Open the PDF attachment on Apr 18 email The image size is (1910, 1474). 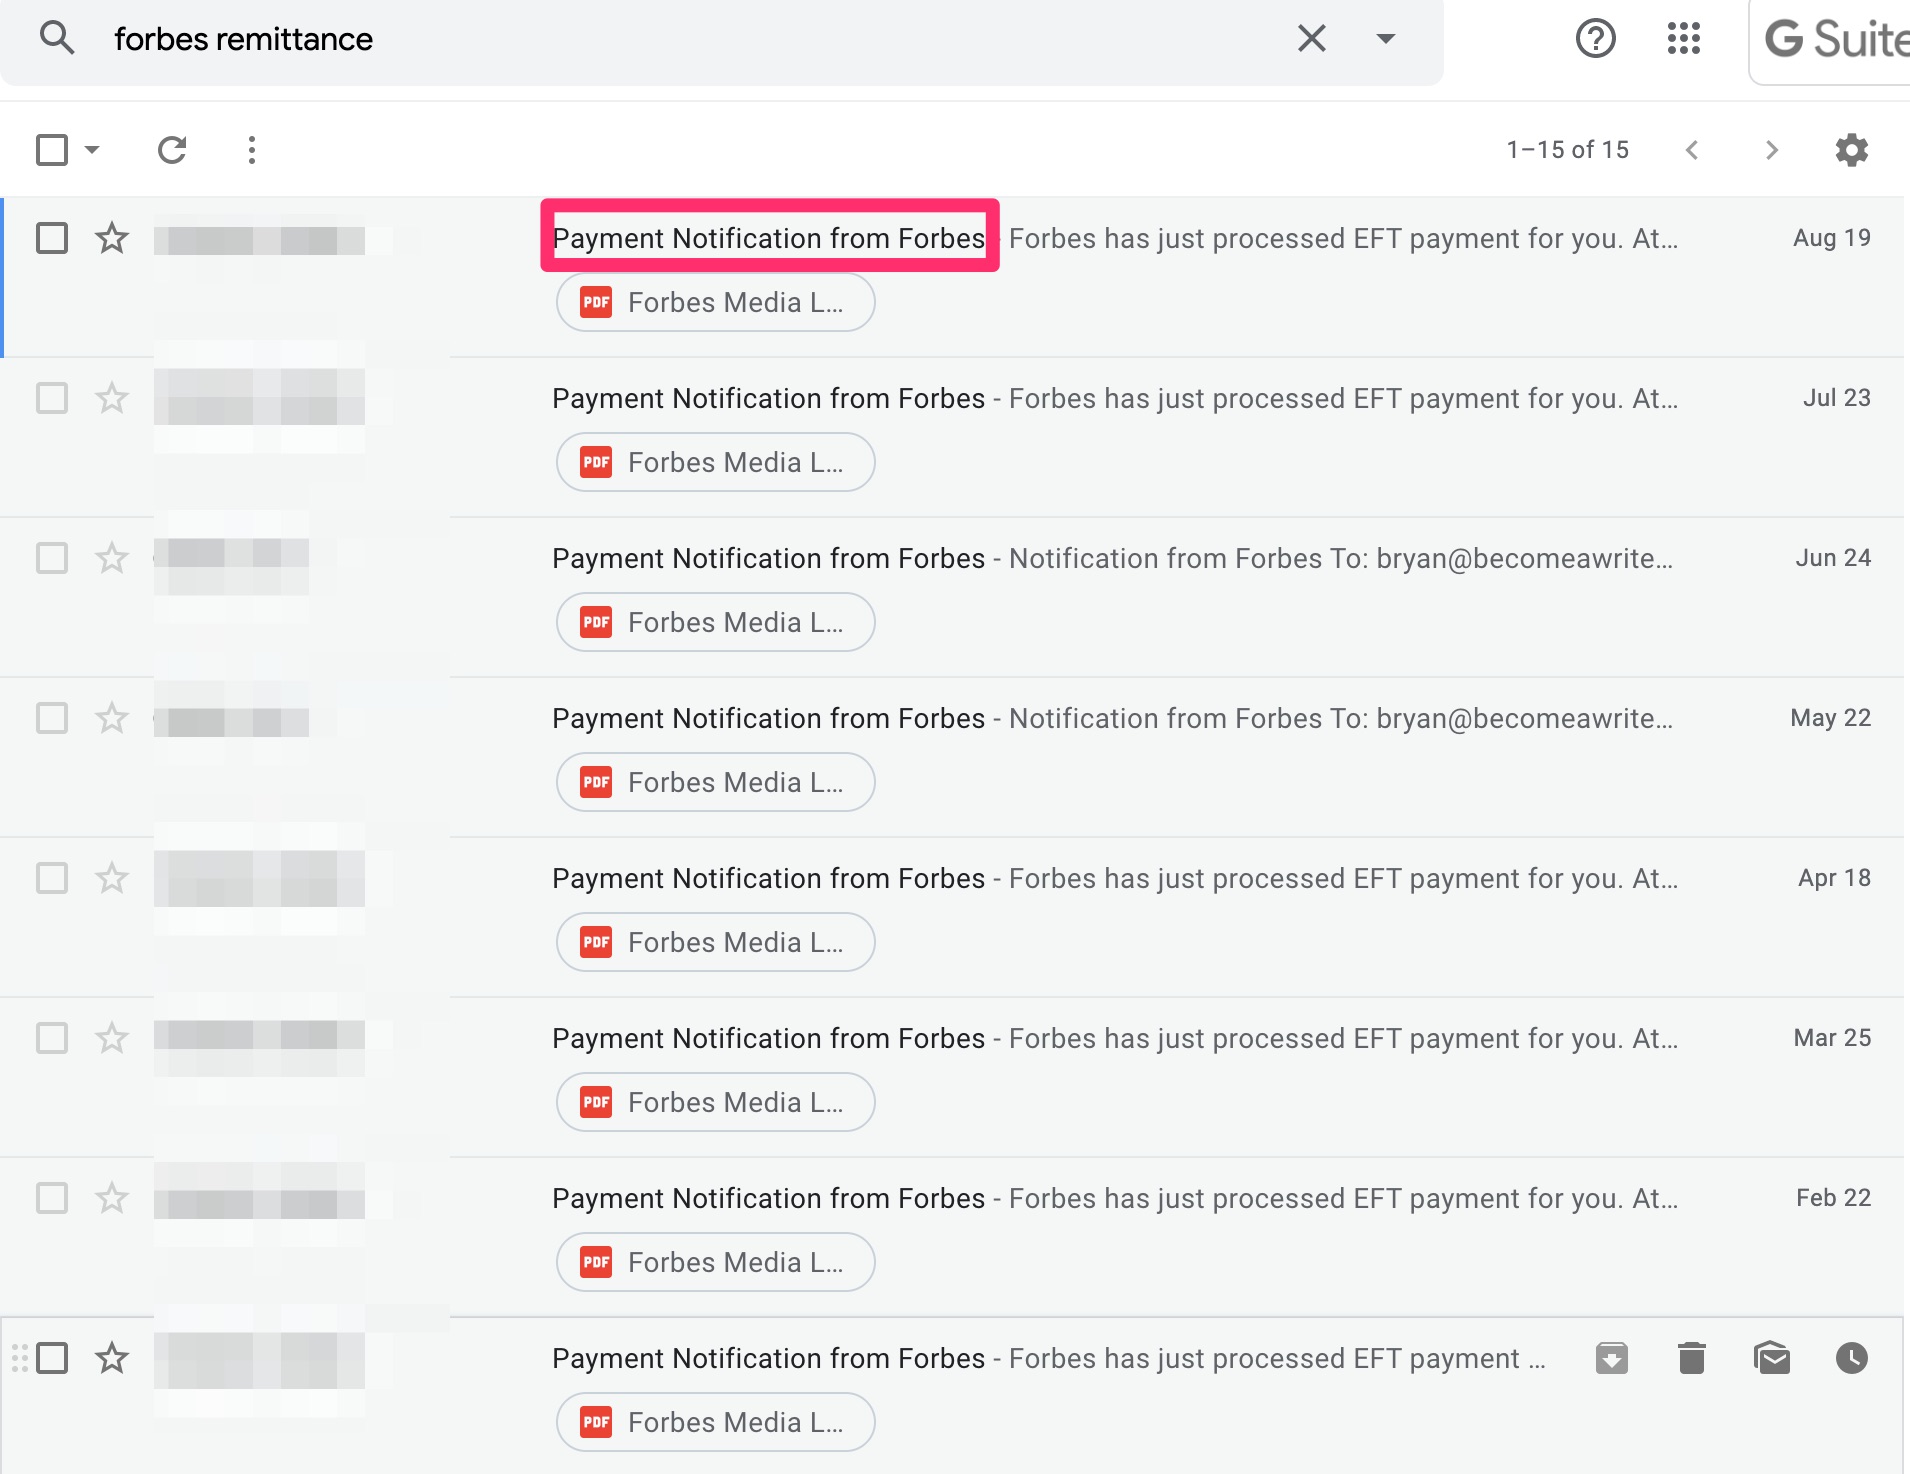(715, 942)
